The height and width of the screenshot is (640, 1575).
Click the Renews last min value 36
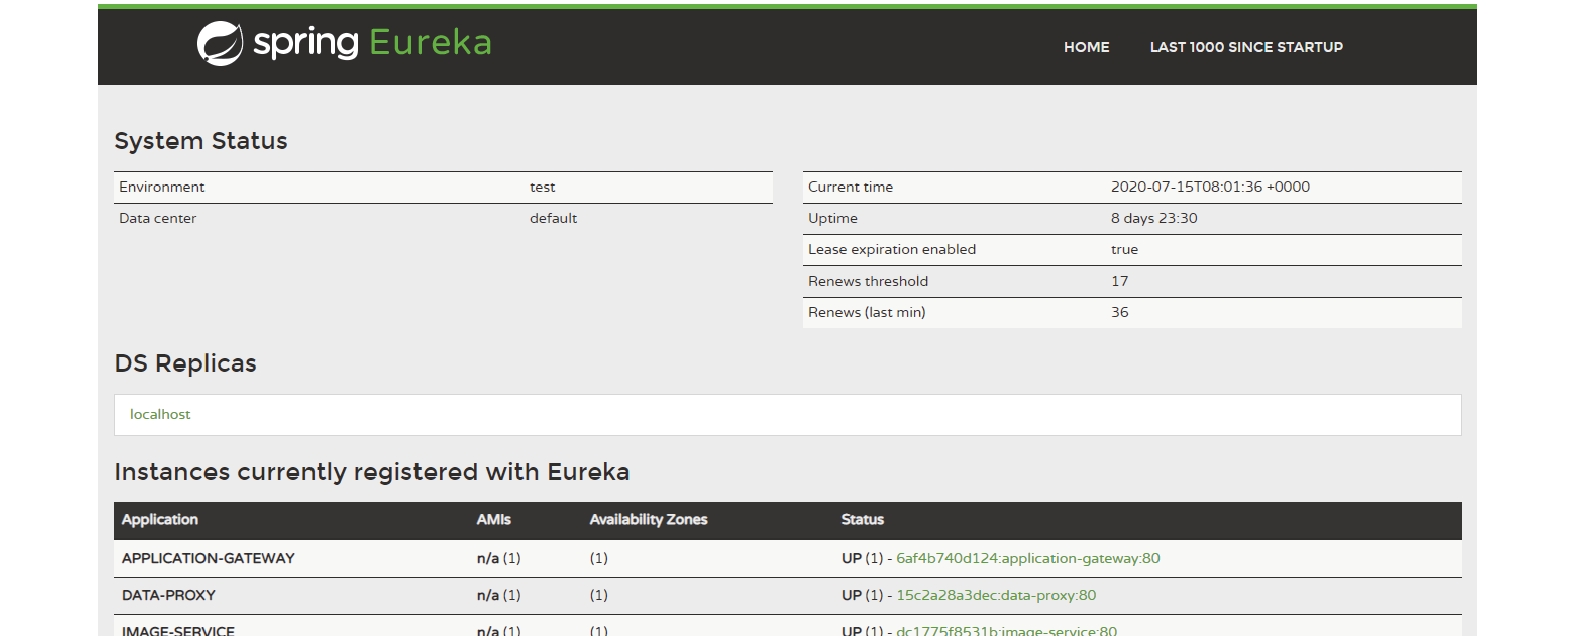tap(1119, 312)
